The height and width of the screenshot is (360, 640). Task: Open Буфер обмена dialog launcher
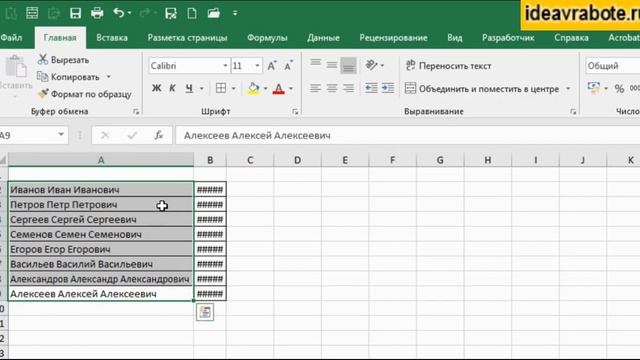click(x=136, y=112)
